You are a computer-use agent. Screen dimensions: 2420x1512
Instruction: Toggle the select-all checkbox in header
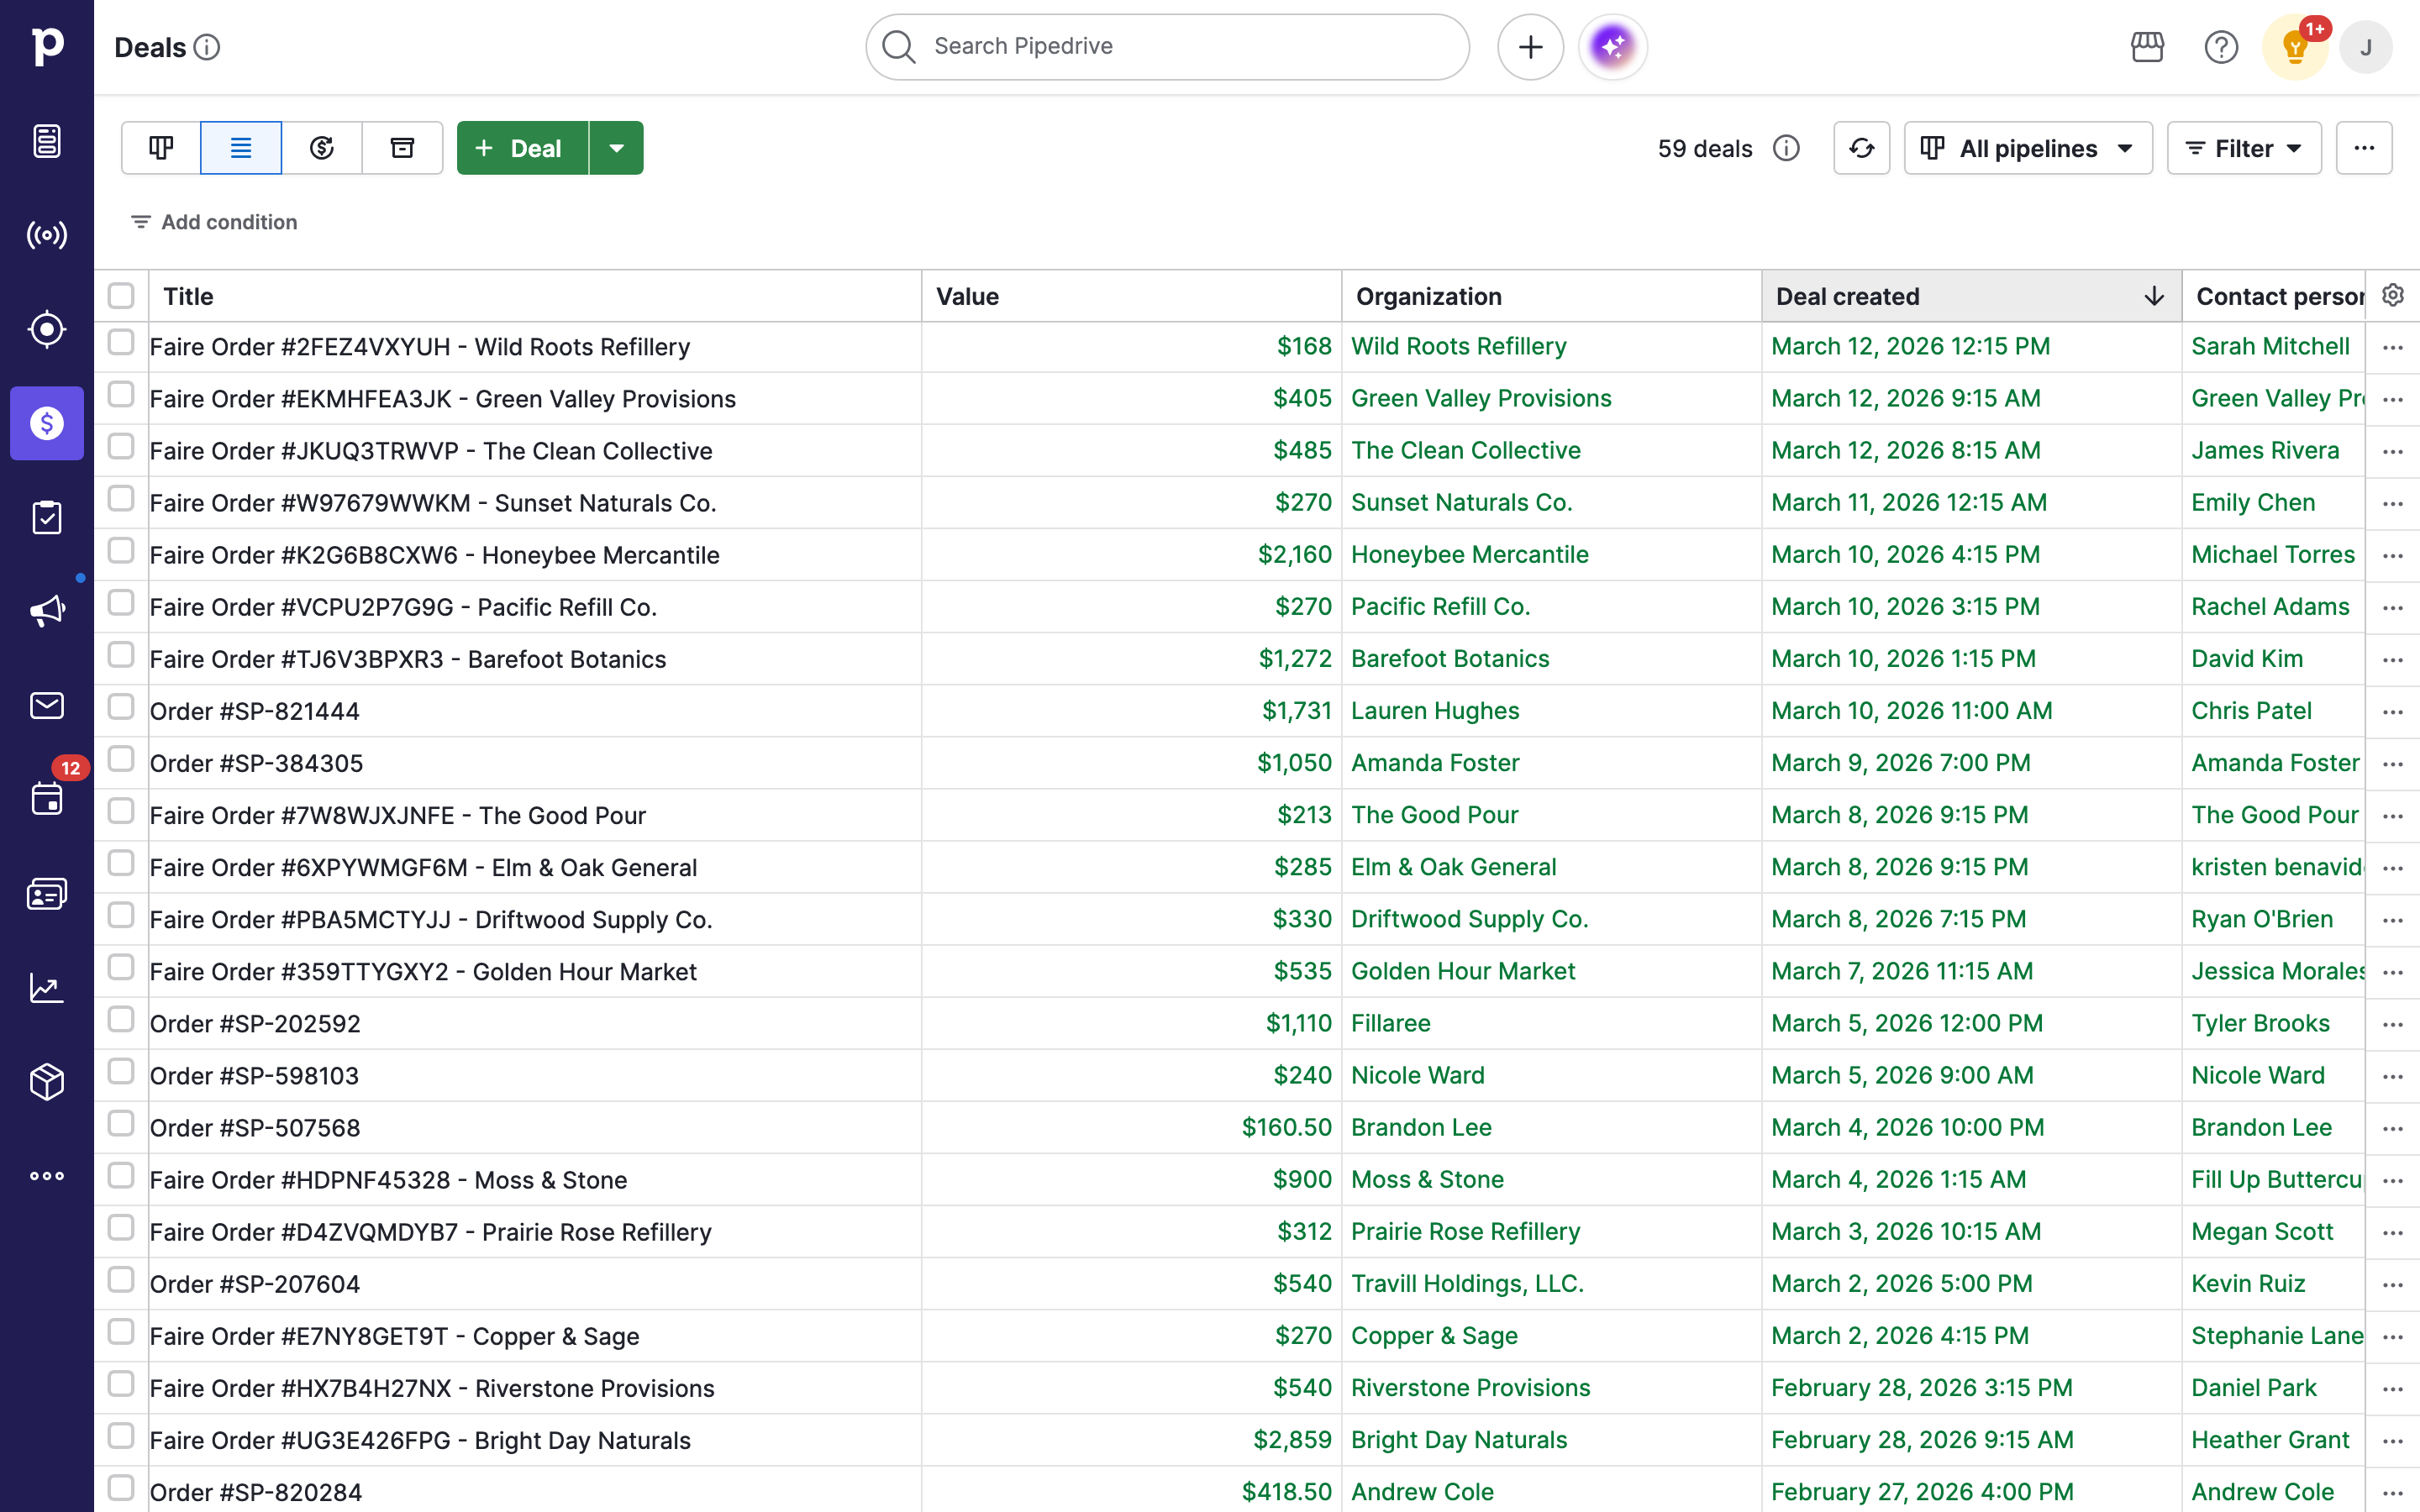click(x=121, y=295)
